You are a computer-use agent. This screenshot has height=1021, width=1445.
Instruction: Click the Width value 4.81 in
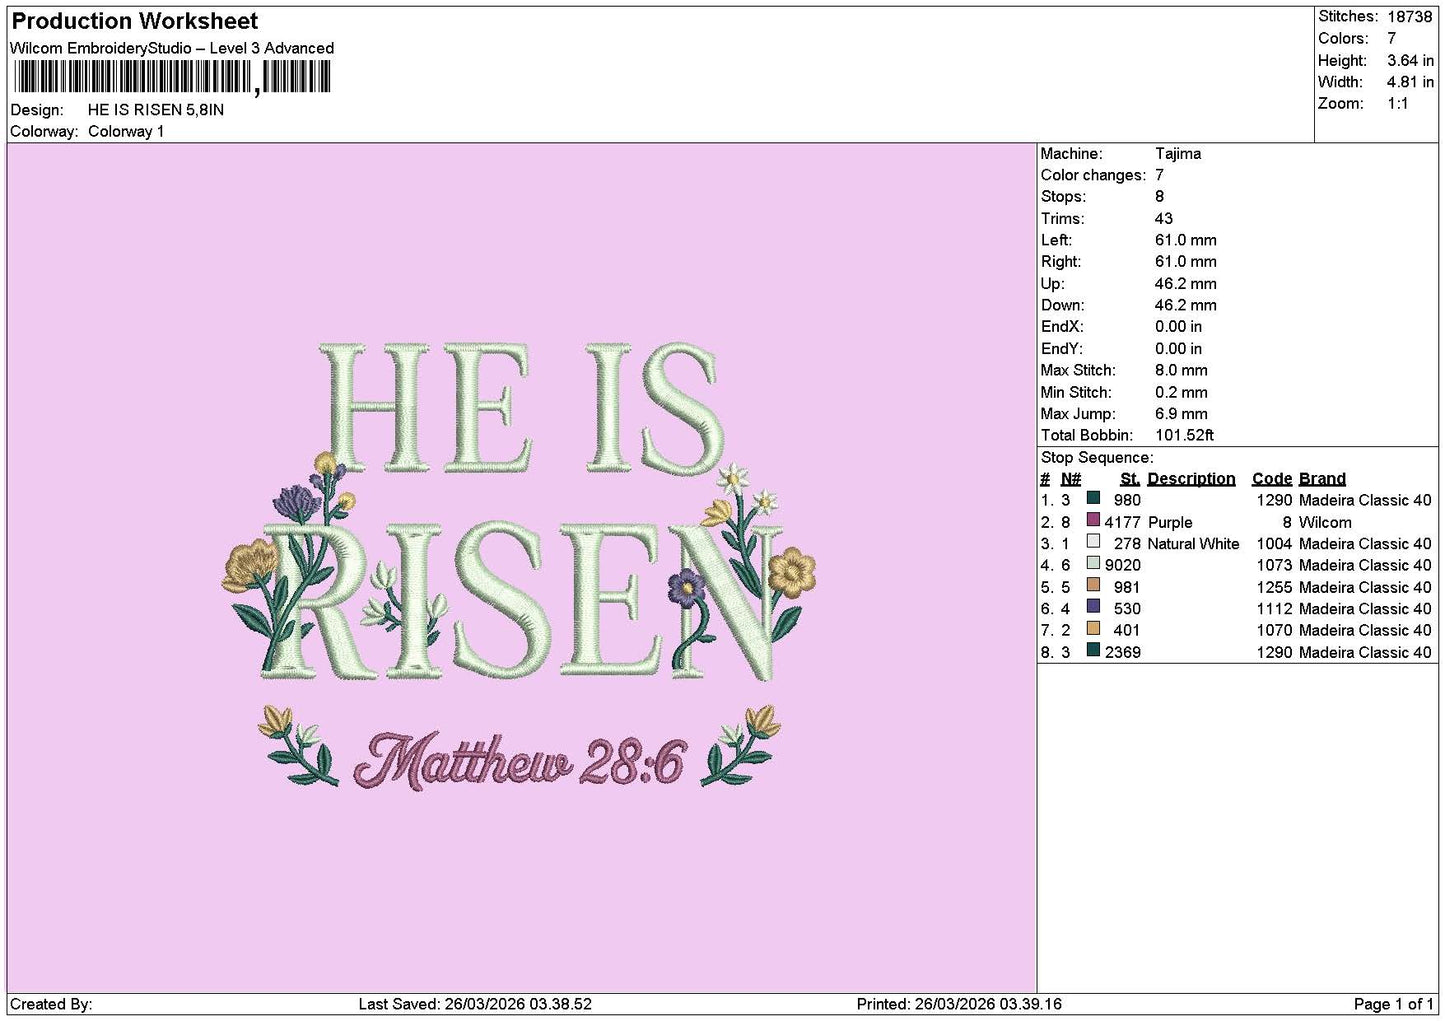point(1410,82)
